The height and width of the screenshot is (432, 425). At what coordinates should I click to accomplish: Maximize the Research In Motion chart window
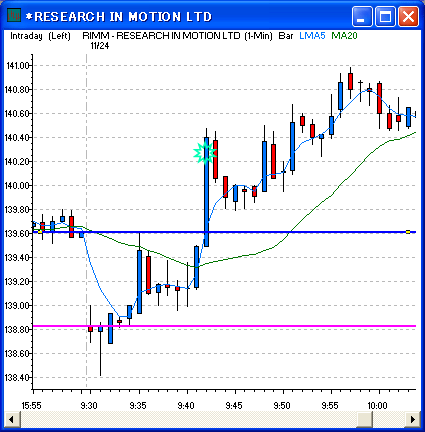click(x=385, y=16)
